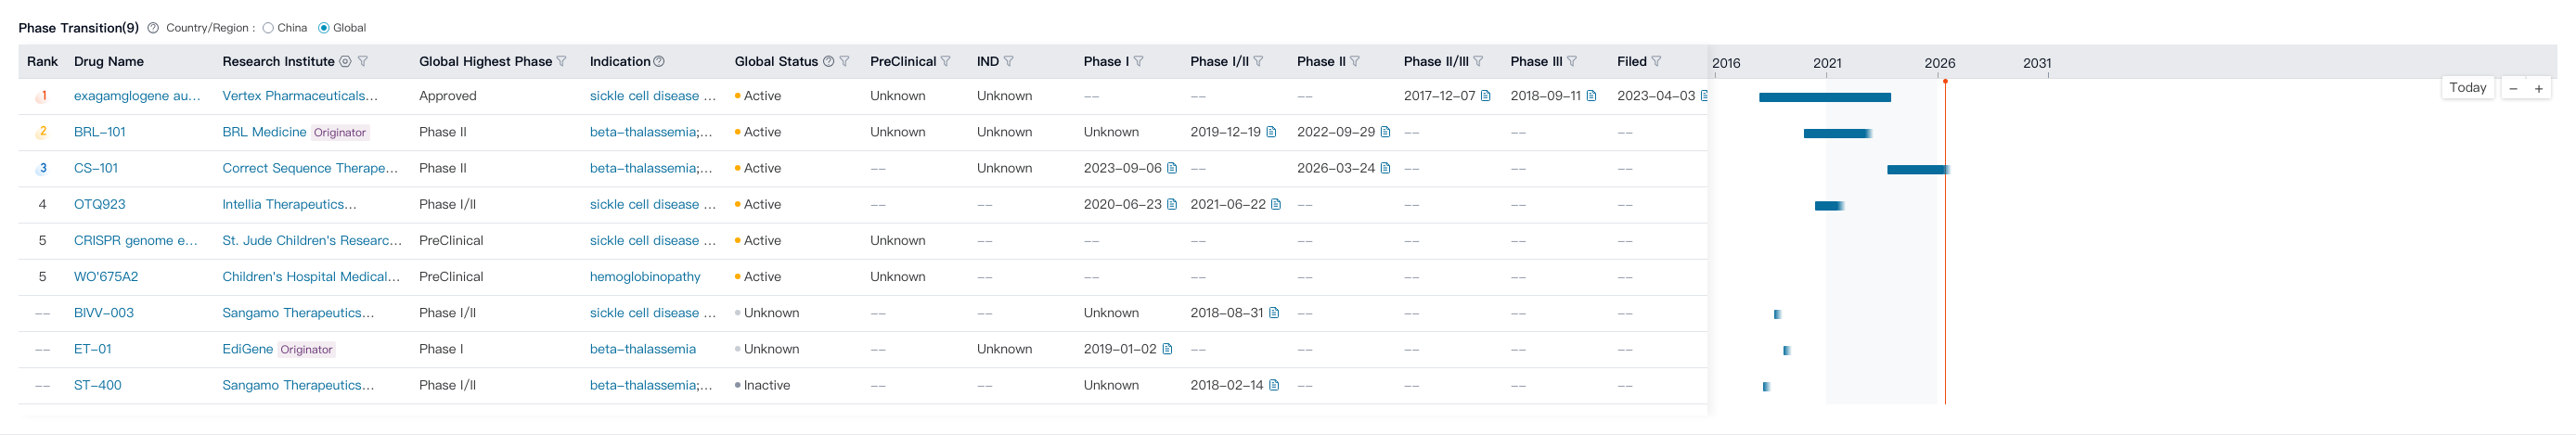Zoom in the timeline with plus
The height and width of the screenshot is (435, 2576).
[x=2538, y=88]
